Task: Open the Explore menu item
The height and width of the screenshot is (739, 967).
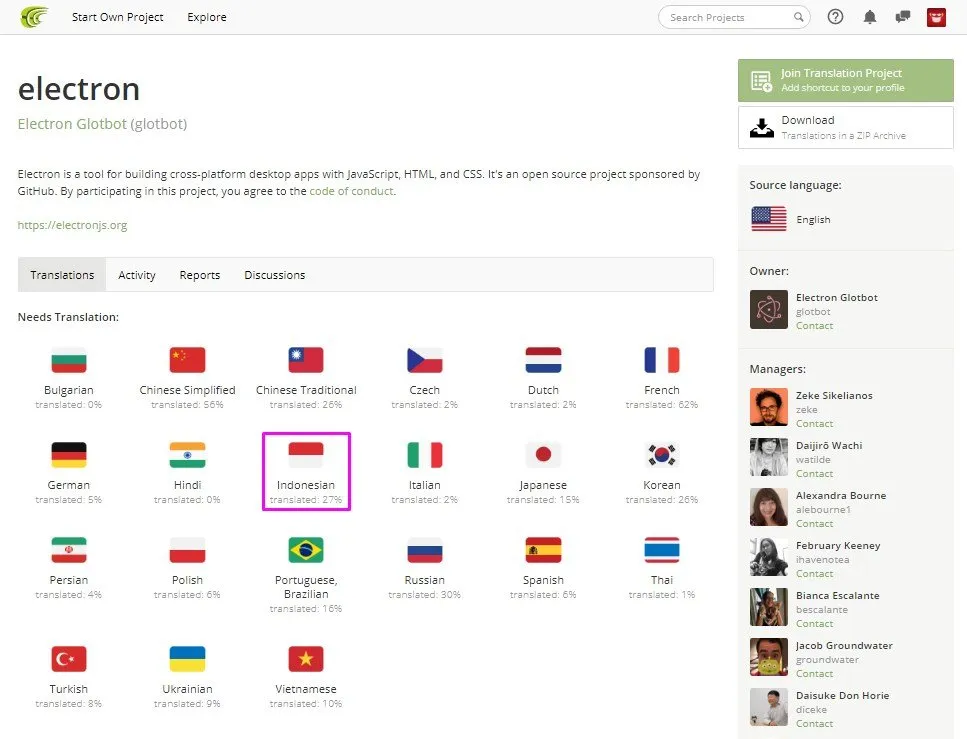Action: 207,17
